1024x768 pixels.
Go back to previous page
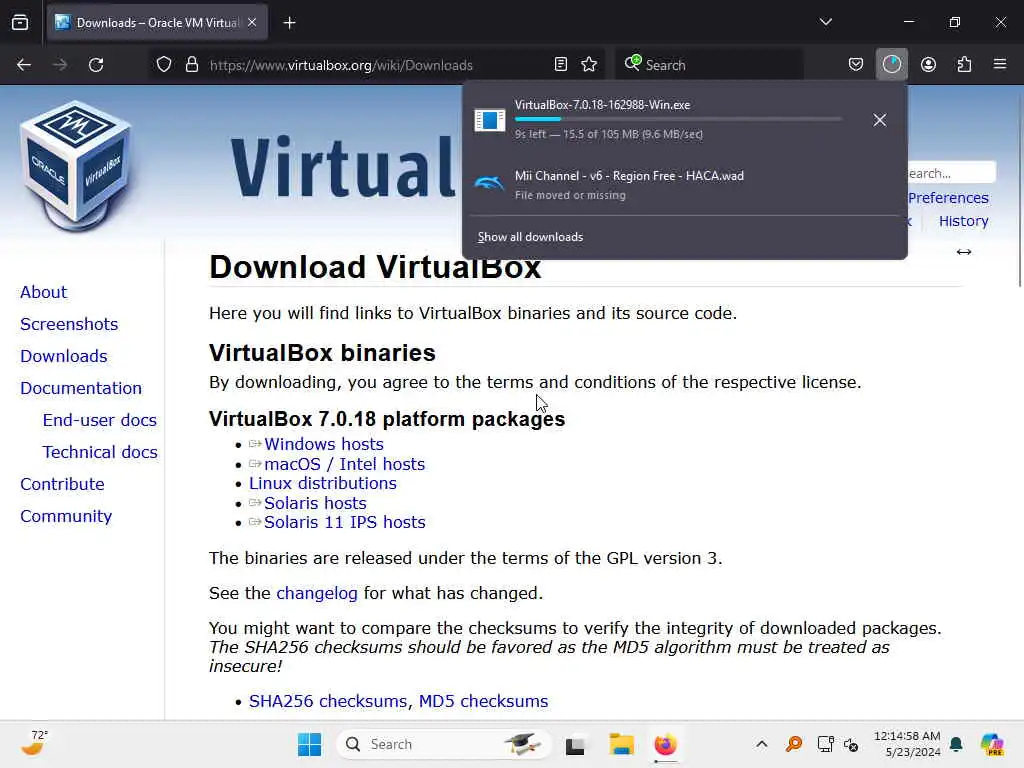[x=24, y=65]
